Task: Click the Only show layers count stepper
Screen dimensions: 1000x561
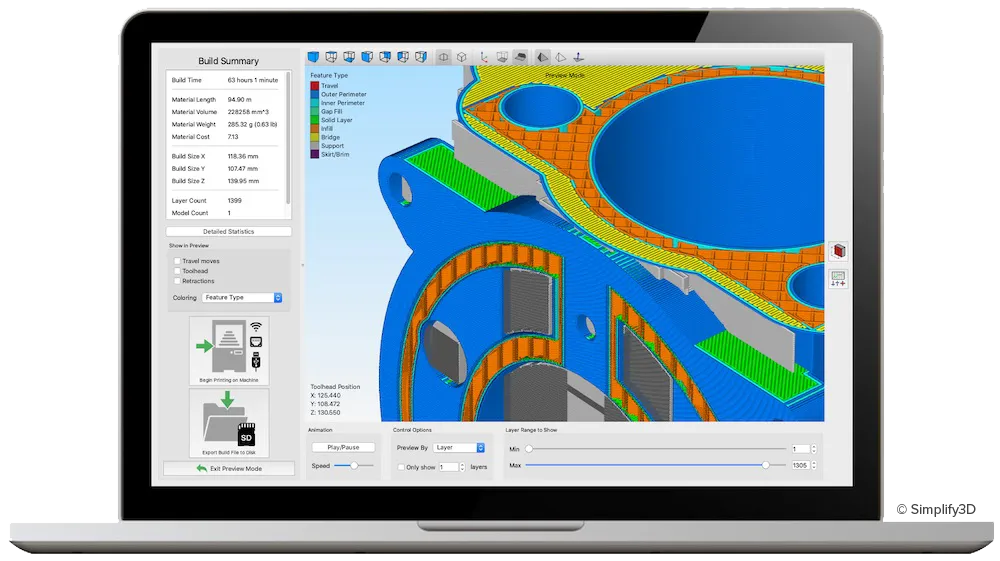Action: pyautogui.click(x=462, y=467)
